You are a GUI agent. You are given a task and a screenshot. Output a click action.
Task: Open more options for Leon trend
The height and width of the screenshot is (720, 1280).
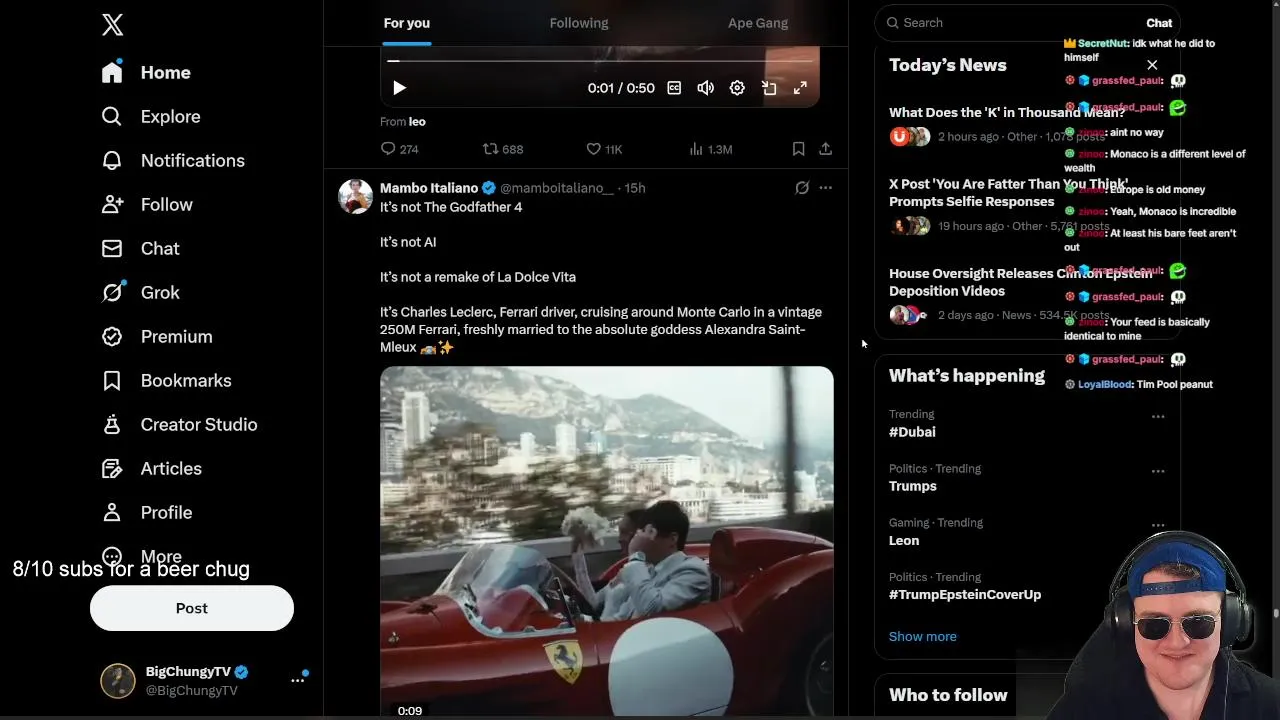pyautogui.click(x=1158, y=524)
